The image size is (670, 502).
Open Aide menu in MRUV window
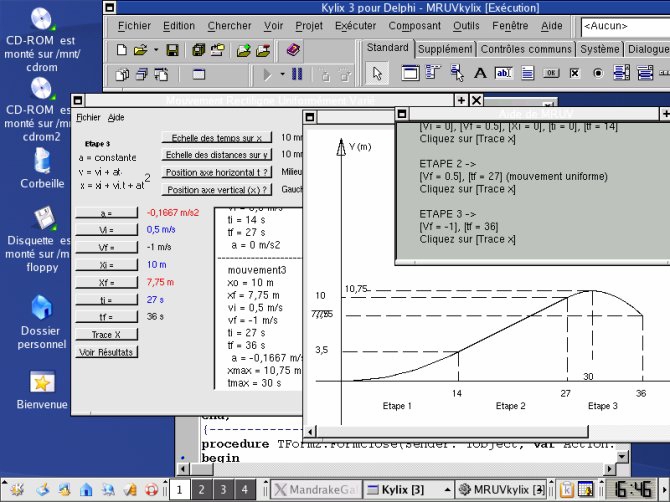tap(116, 117)
